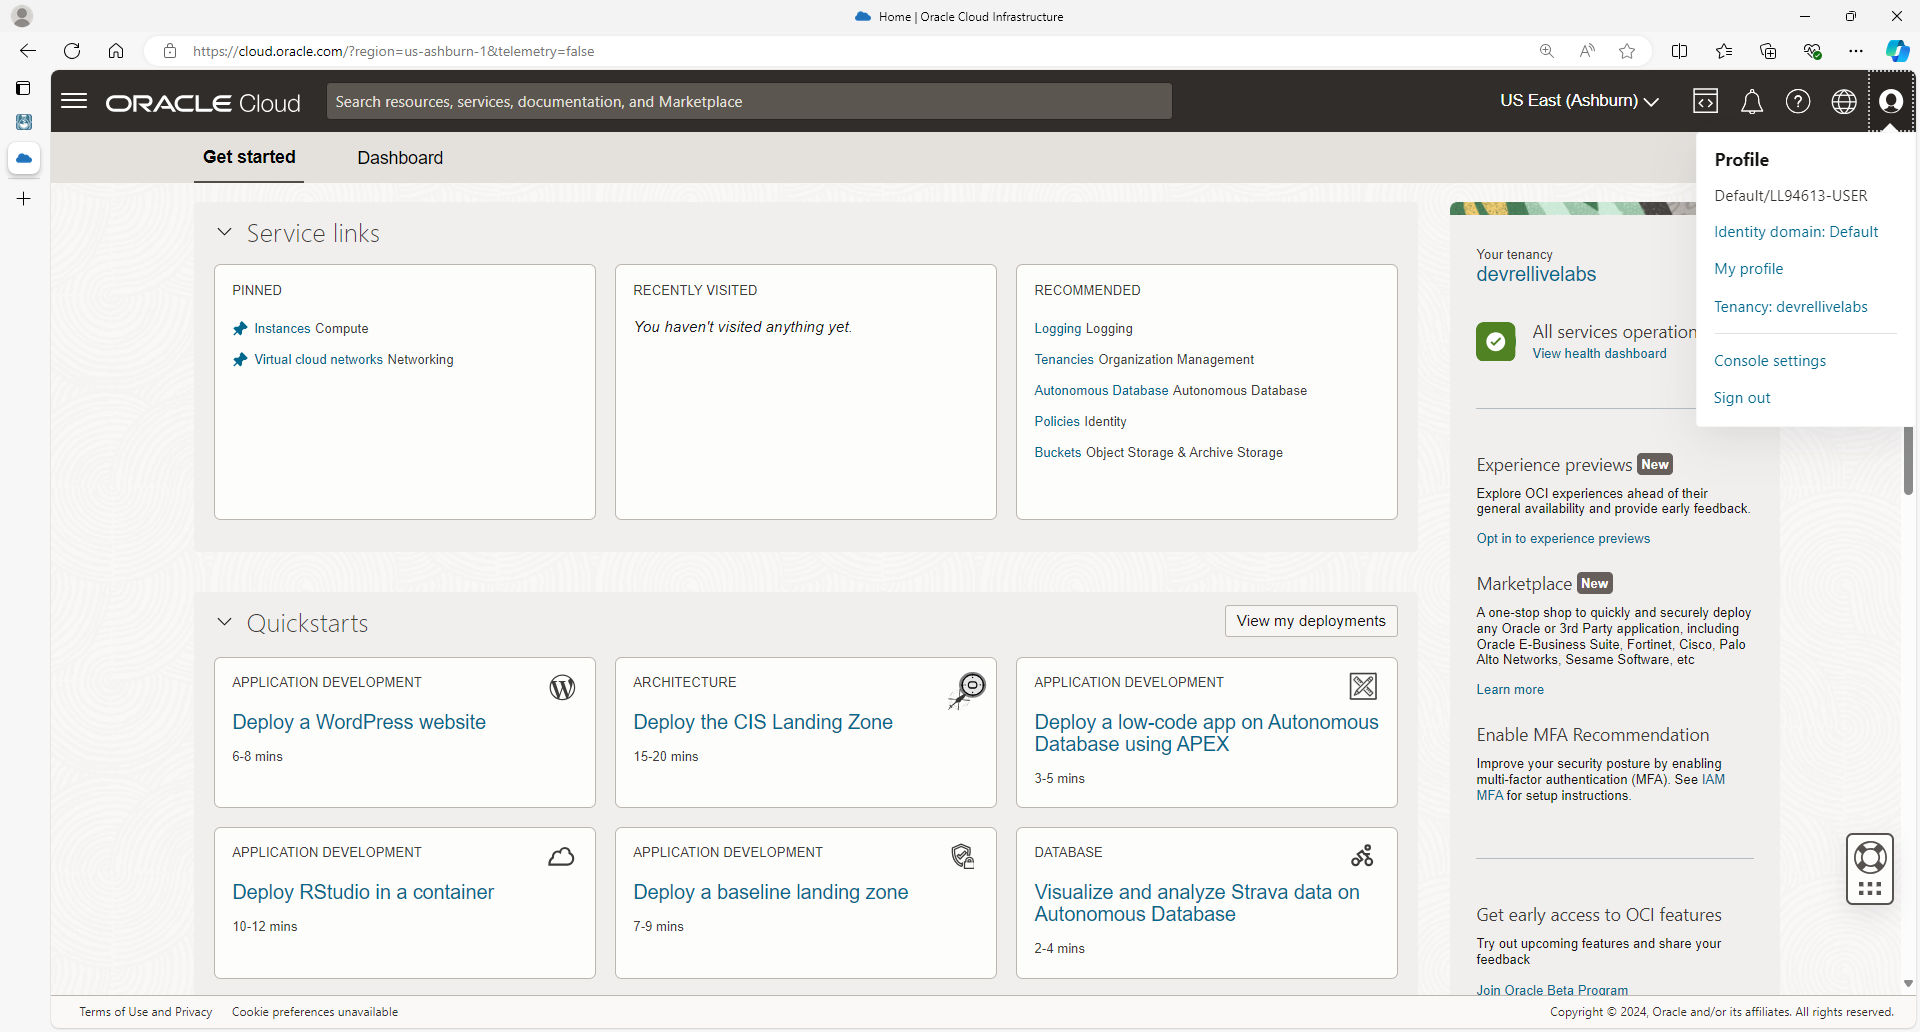Click the APEX quickstart card icon
1920x1032 pixels.
pos(1363,686)
